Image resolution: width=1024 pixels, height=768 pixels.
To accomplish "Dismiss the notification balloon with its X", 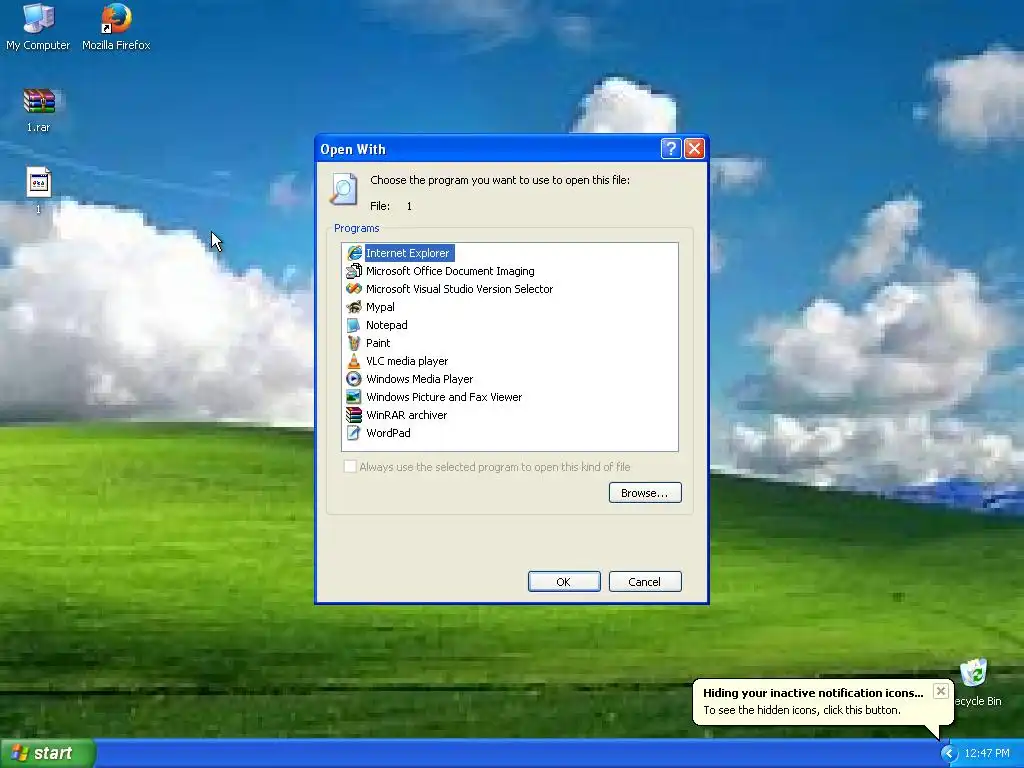I will click(x=940, y=691).
